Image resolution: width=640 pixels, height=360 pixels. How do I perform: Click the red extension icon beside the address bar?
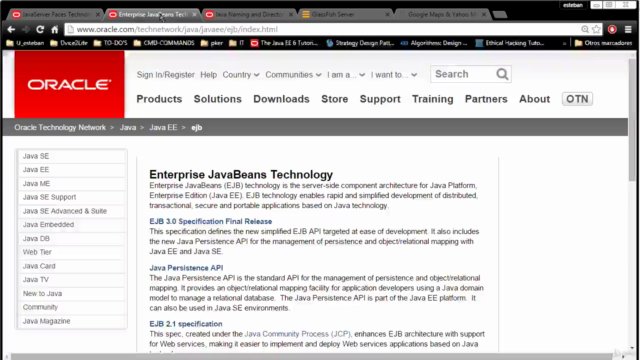[x=612, y=29]
